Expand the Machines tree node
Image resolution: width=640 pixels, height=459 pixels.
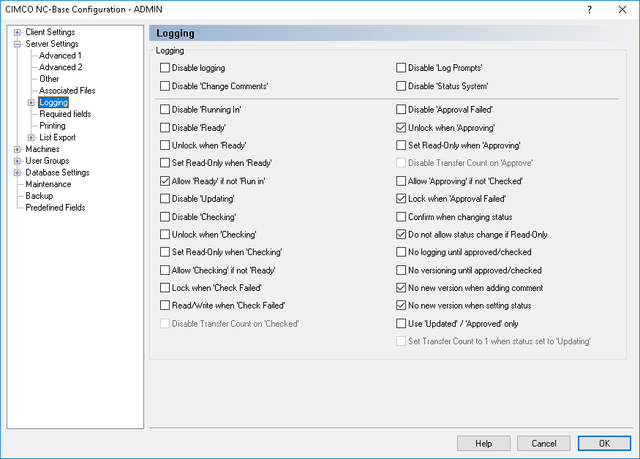tap(17, 149)
